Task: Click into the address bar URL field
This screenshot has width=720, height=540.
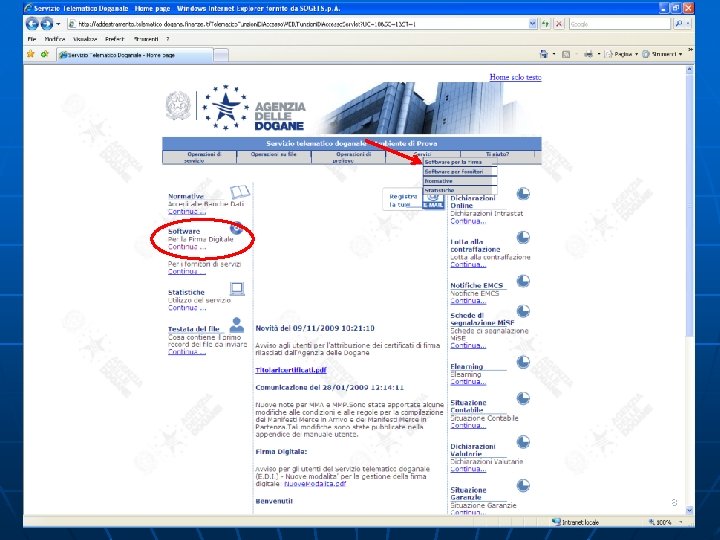Action: (298, 24)
